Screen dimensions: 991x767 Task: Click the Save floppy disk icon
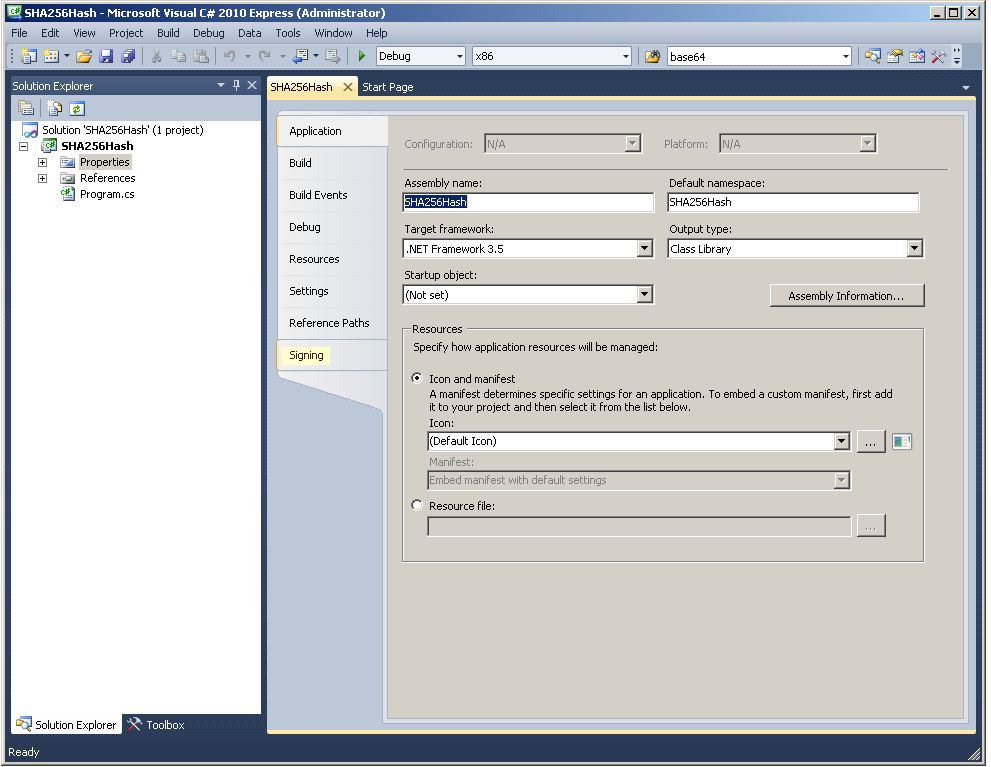click(x=106, y=57)
